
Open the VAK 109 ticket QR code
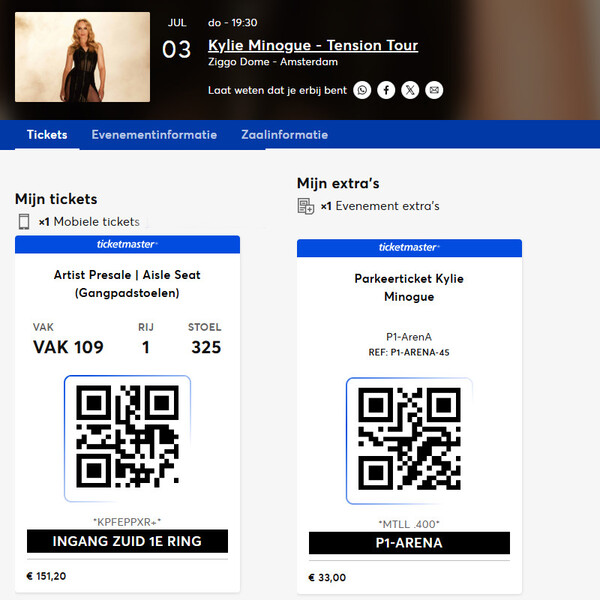127,439
